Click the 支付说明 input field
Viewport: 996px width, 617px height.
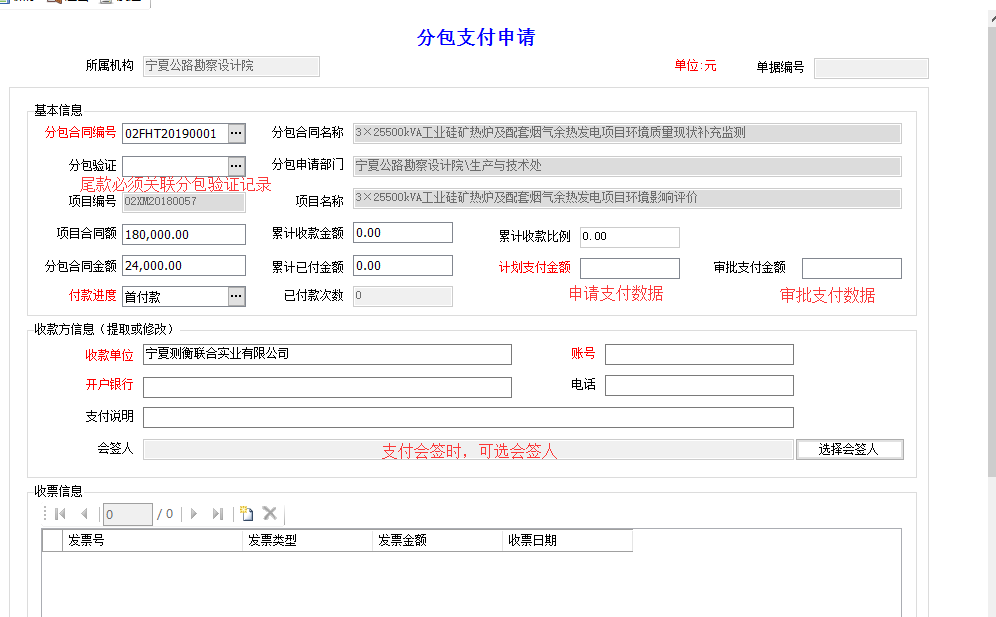[468, 417]
